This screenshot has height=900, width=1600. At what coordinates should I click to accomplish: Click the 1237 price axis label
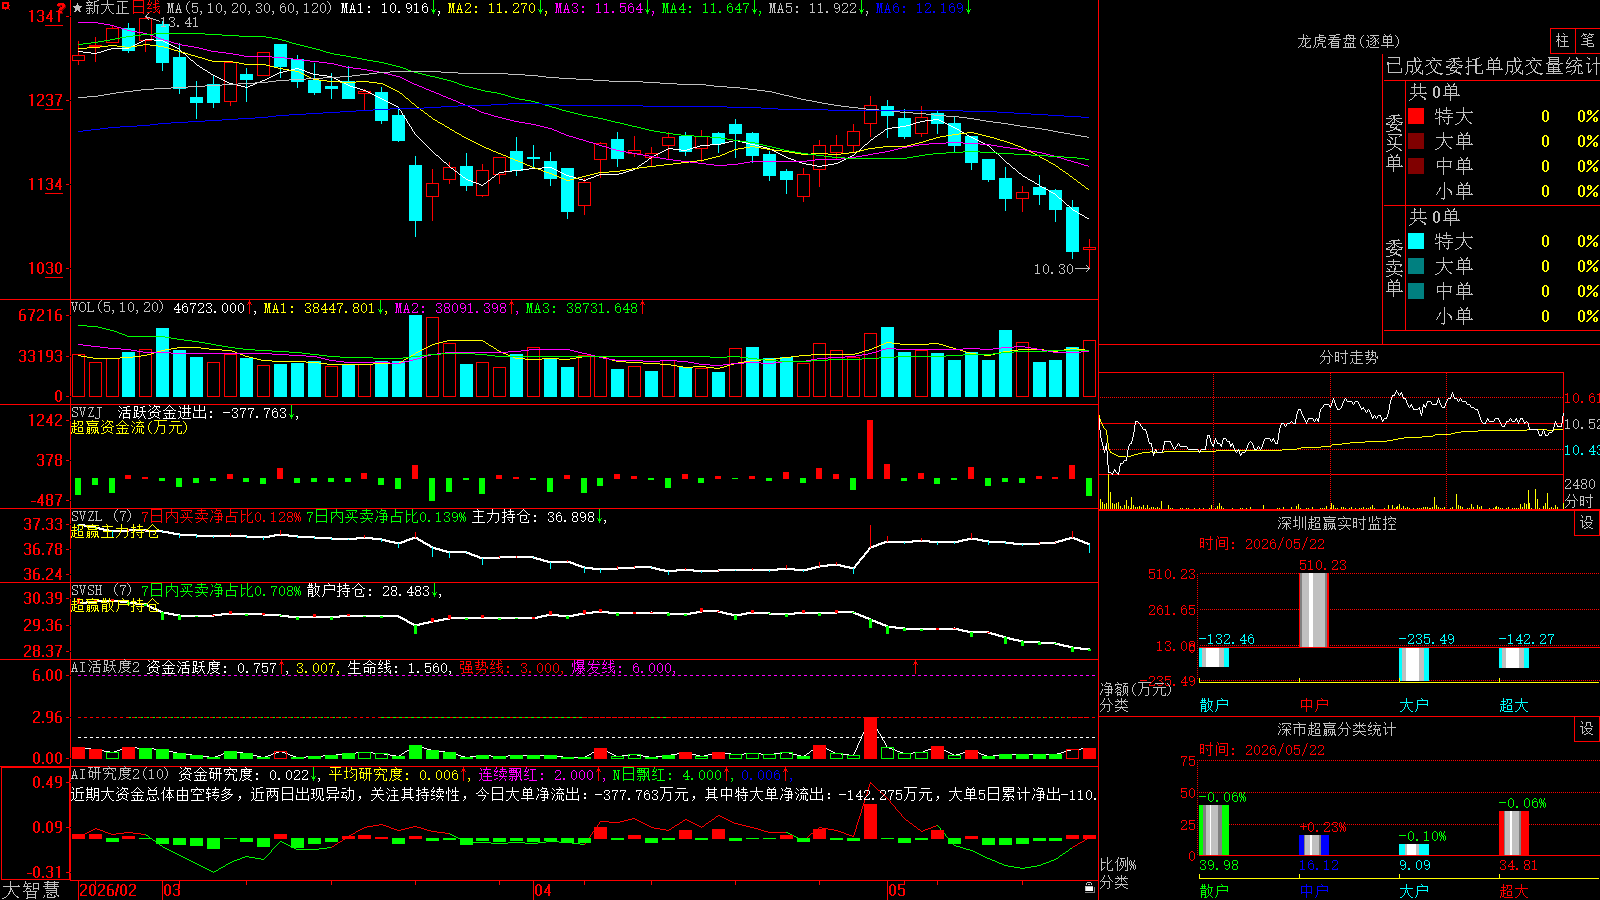[46, 100]
